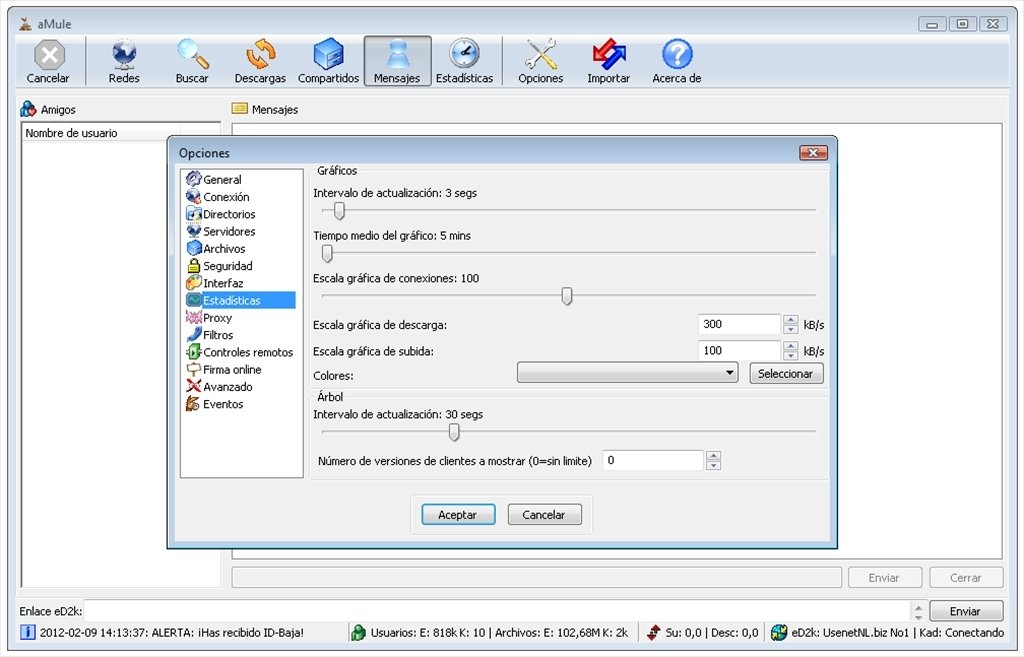Click the Escala gráfica de conexiones slider handle
This screenshot has height=657, width=1024.
click(x=567, y=296)
